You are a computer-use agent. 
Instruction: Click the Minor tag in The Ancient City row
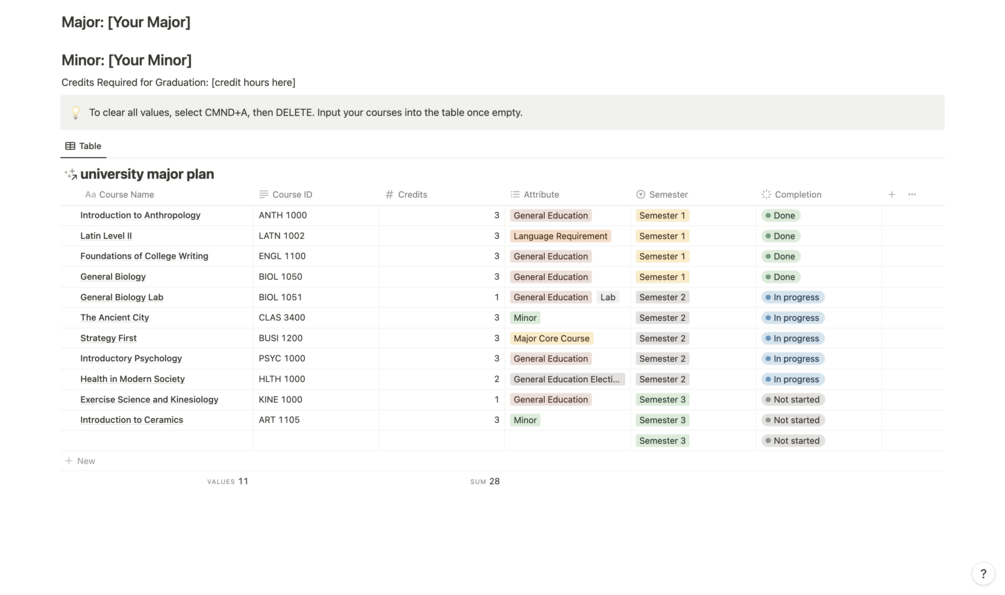525,318
